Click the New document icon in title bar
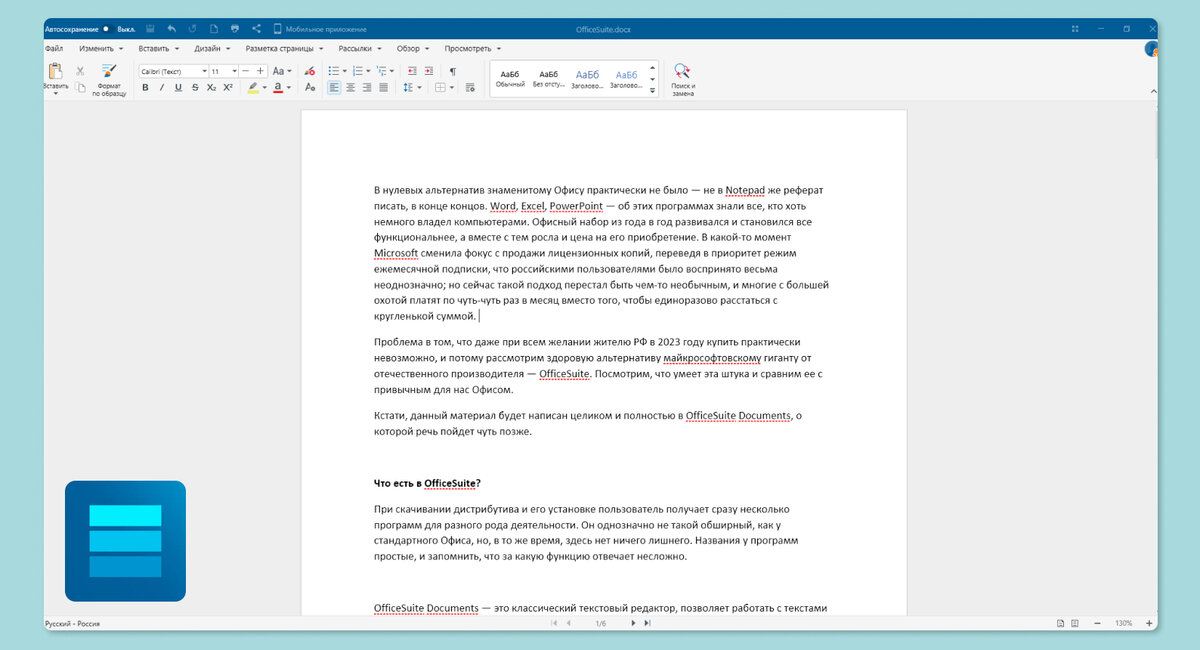1200x650 pixels. [x=214, y=29]
